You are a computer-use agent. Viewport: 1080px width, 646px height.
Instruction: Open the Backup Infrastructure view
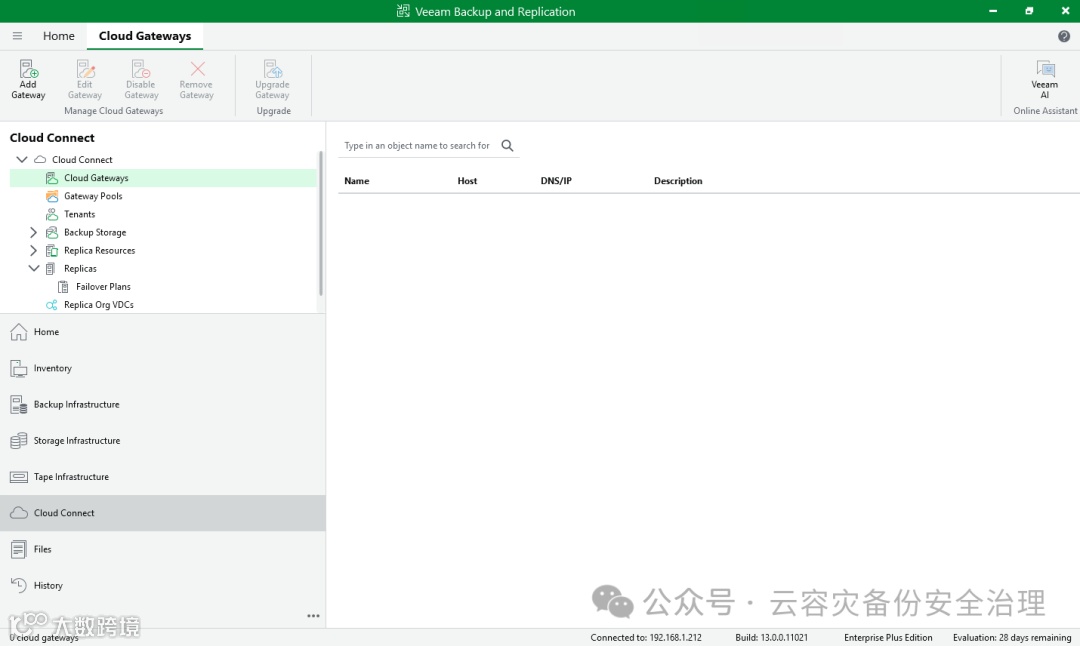point(163,404)
